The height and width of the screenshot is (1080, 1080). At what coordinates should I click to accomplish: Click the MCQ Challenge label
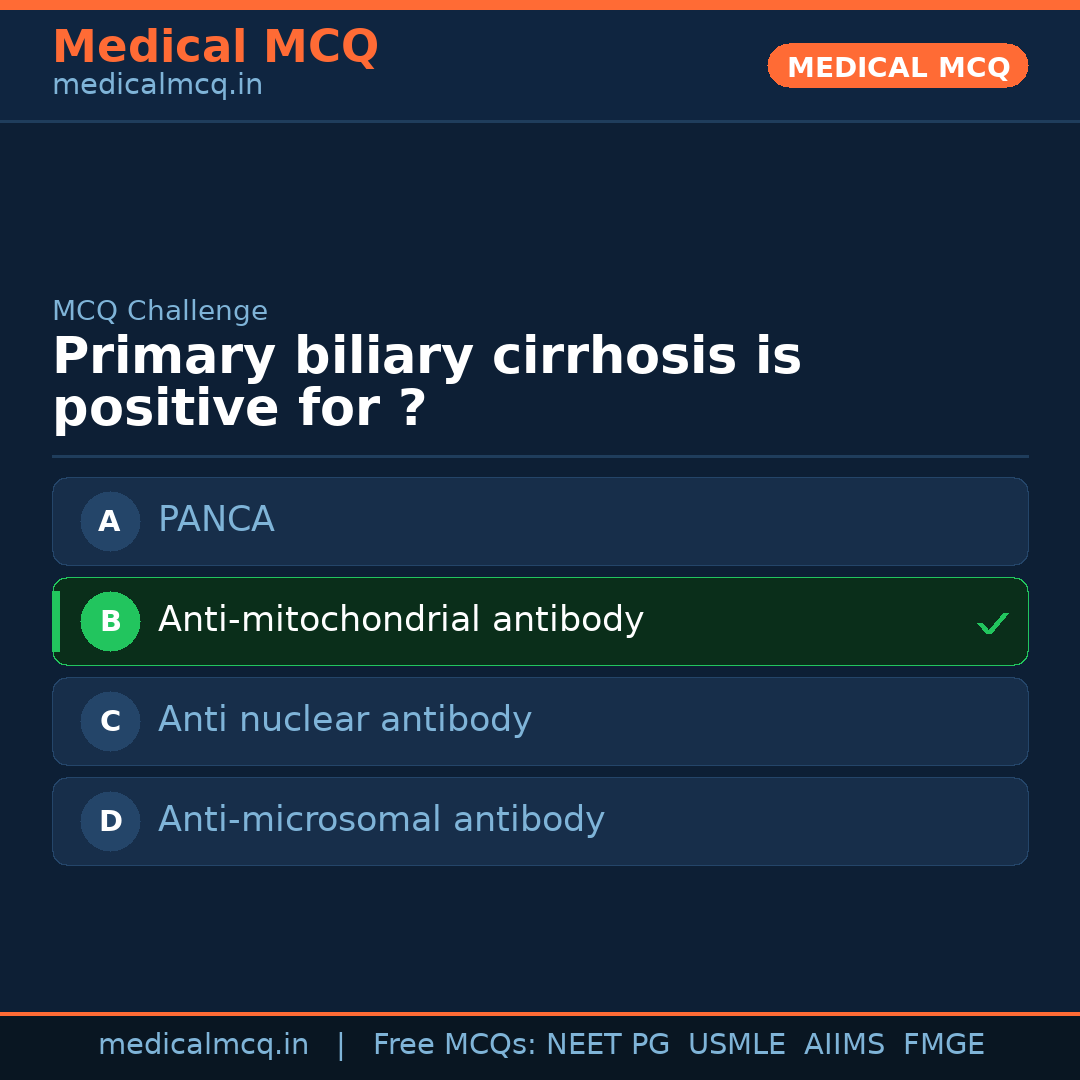coord(160,311)
